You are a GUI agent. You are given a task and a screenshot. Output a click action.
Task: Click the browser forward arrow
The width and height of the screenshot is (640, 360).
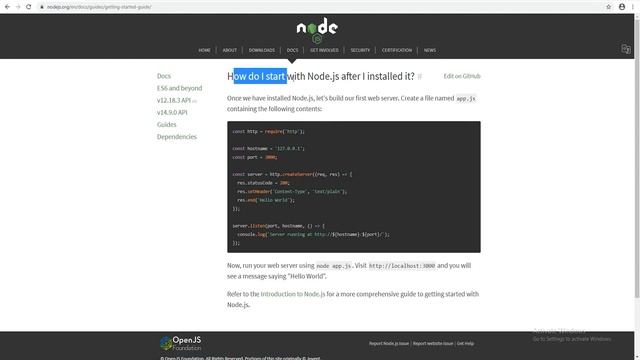click(x=18, y=7)
